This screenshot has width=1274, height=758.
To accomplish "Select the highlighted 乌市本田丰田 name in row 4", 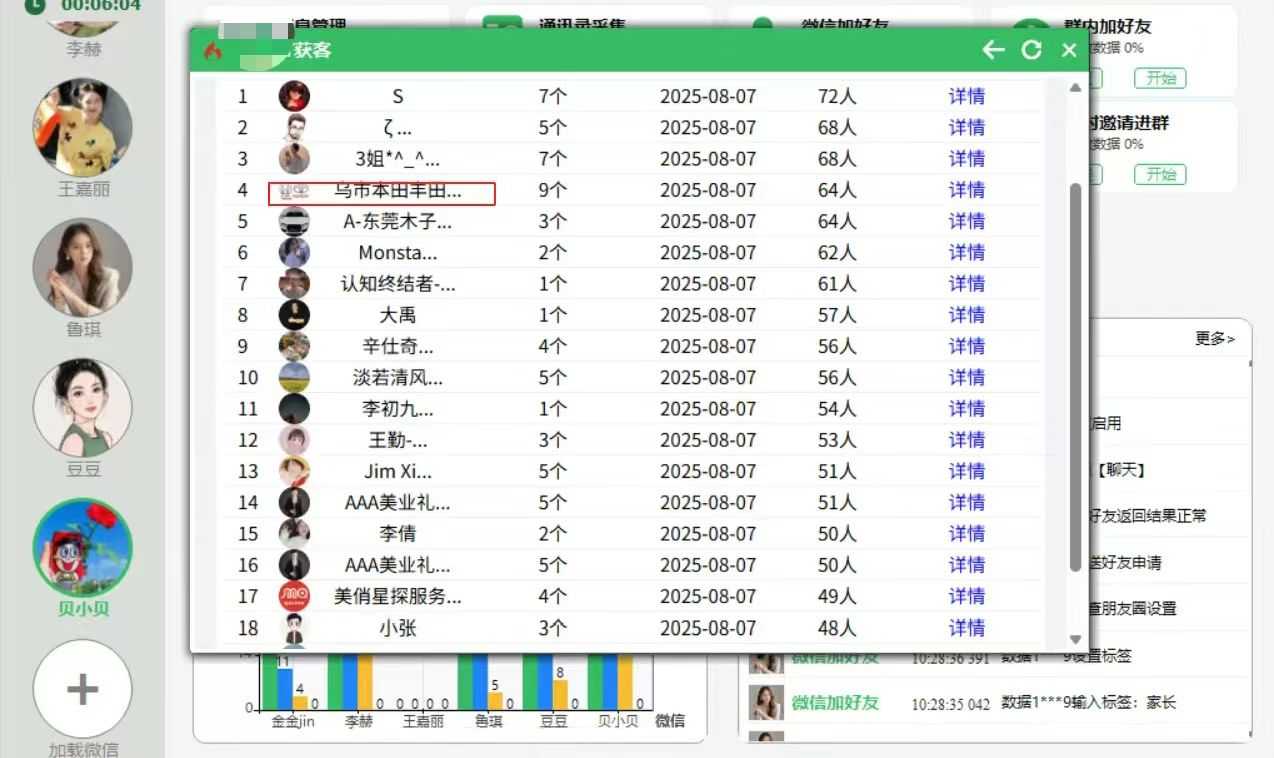I will pos(397,191).
